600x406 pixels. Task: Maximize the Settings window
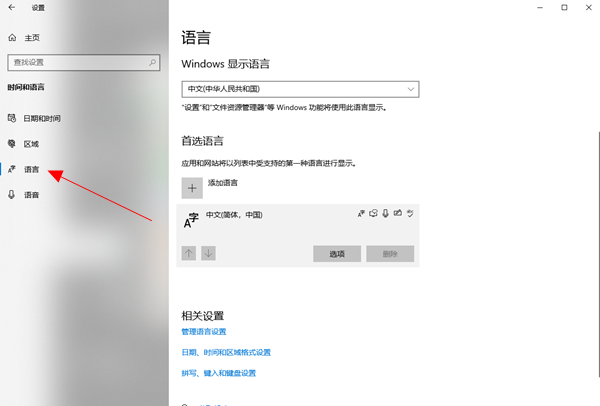point(564,7)
